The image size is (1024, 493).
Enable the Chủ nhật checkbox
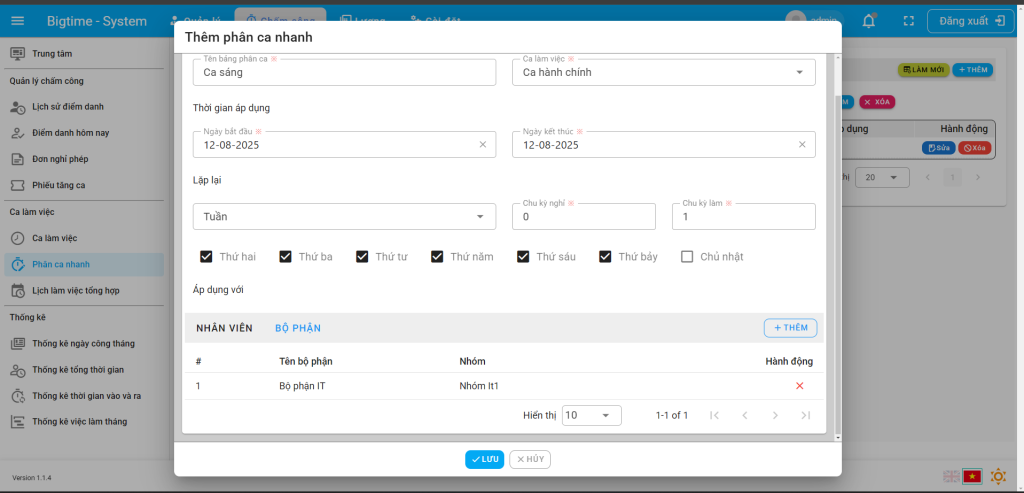tap(687, 257)
